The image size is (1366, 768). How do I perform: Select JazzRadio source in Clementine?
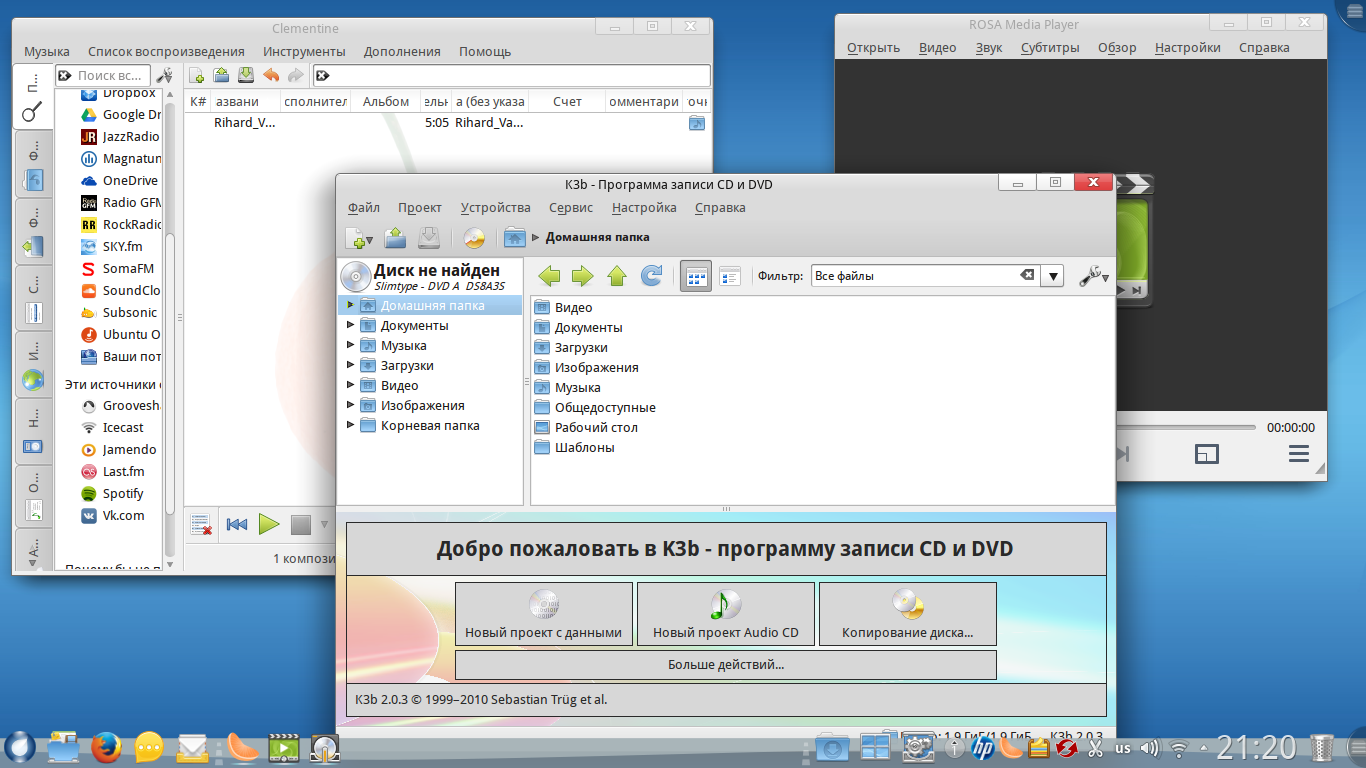[120, 136]
